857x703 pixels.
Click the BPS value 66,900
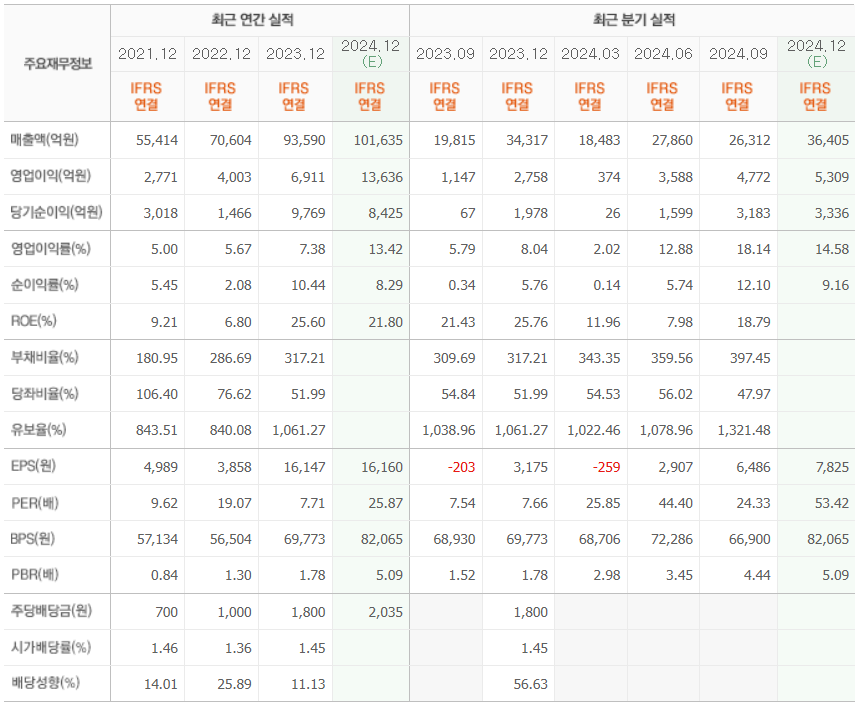click(750, 540)
